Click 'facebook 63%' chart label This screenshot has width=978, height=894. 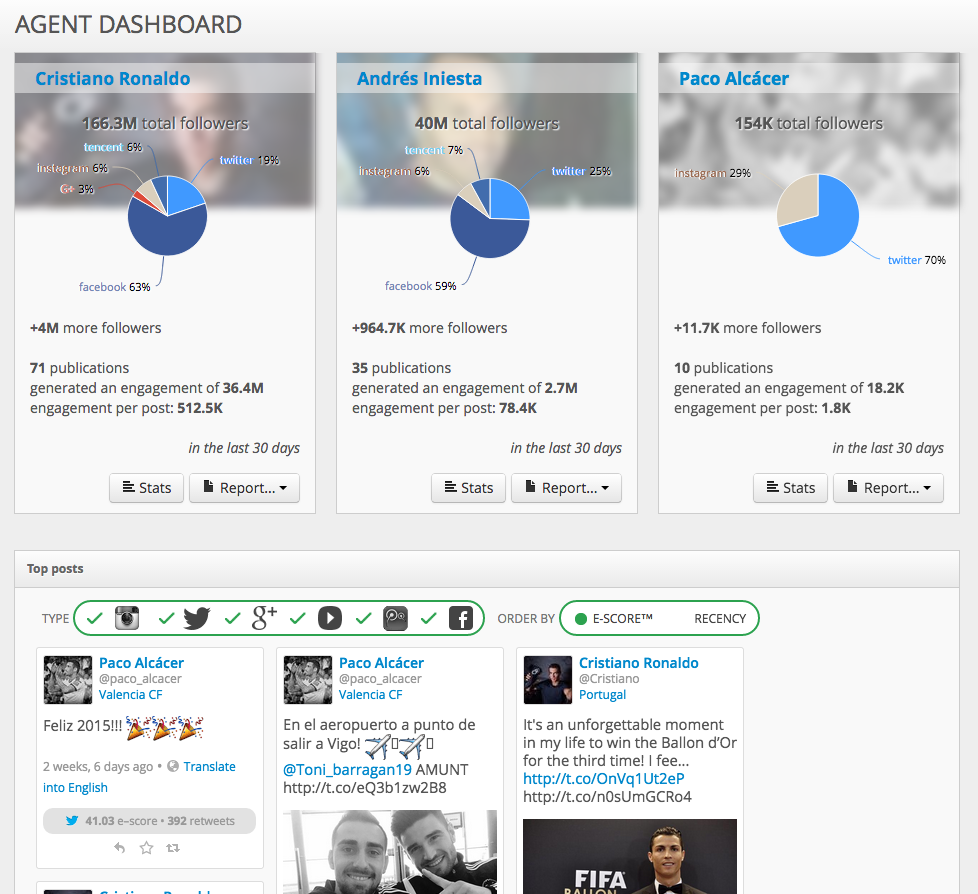pos(114,287)
